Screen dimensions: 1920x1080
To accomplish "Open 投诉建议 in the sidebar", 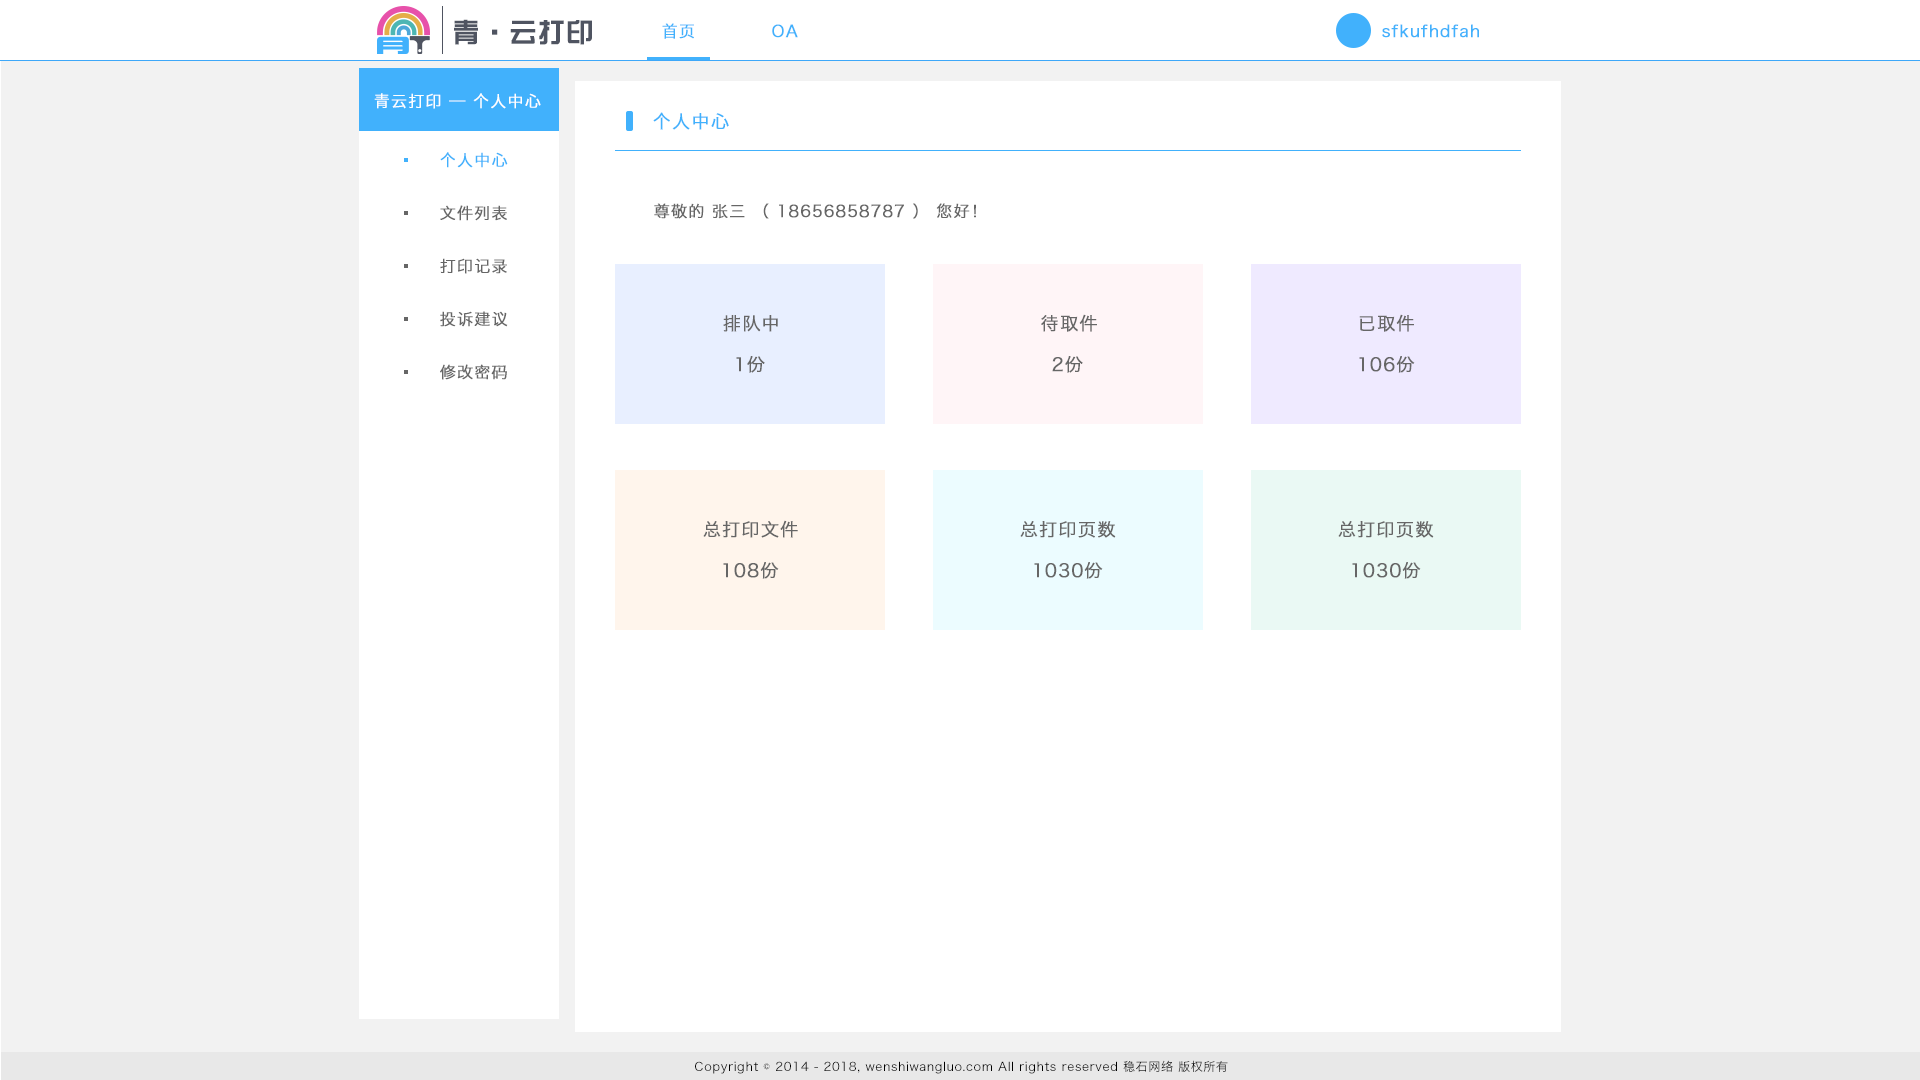I will point(473,319).
